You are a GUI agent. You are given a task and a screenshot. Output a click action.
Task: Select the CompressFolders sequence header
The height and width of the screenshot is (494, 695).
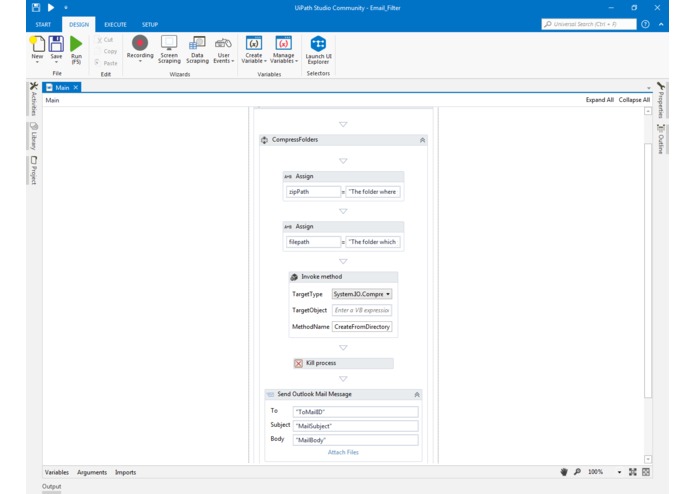point(343,140)
